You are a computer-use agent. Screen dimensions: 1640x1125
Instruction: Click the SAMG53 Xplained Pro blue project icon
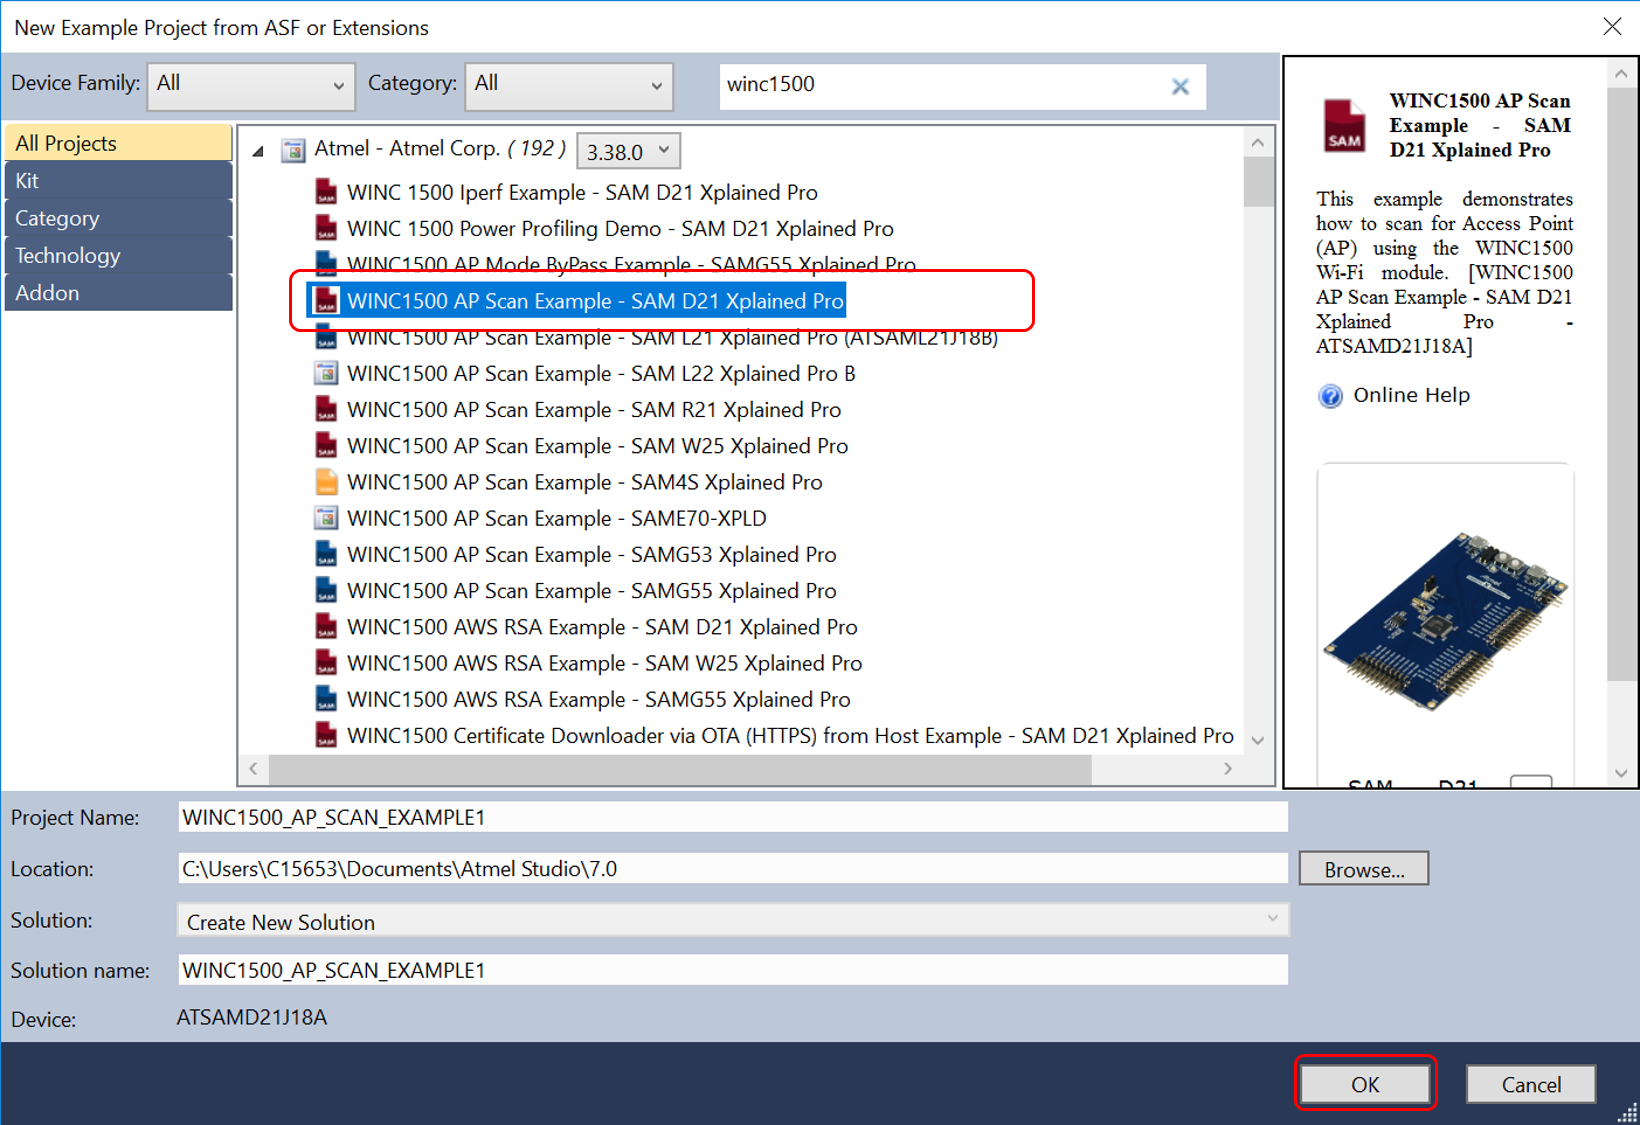coord(326,555)
